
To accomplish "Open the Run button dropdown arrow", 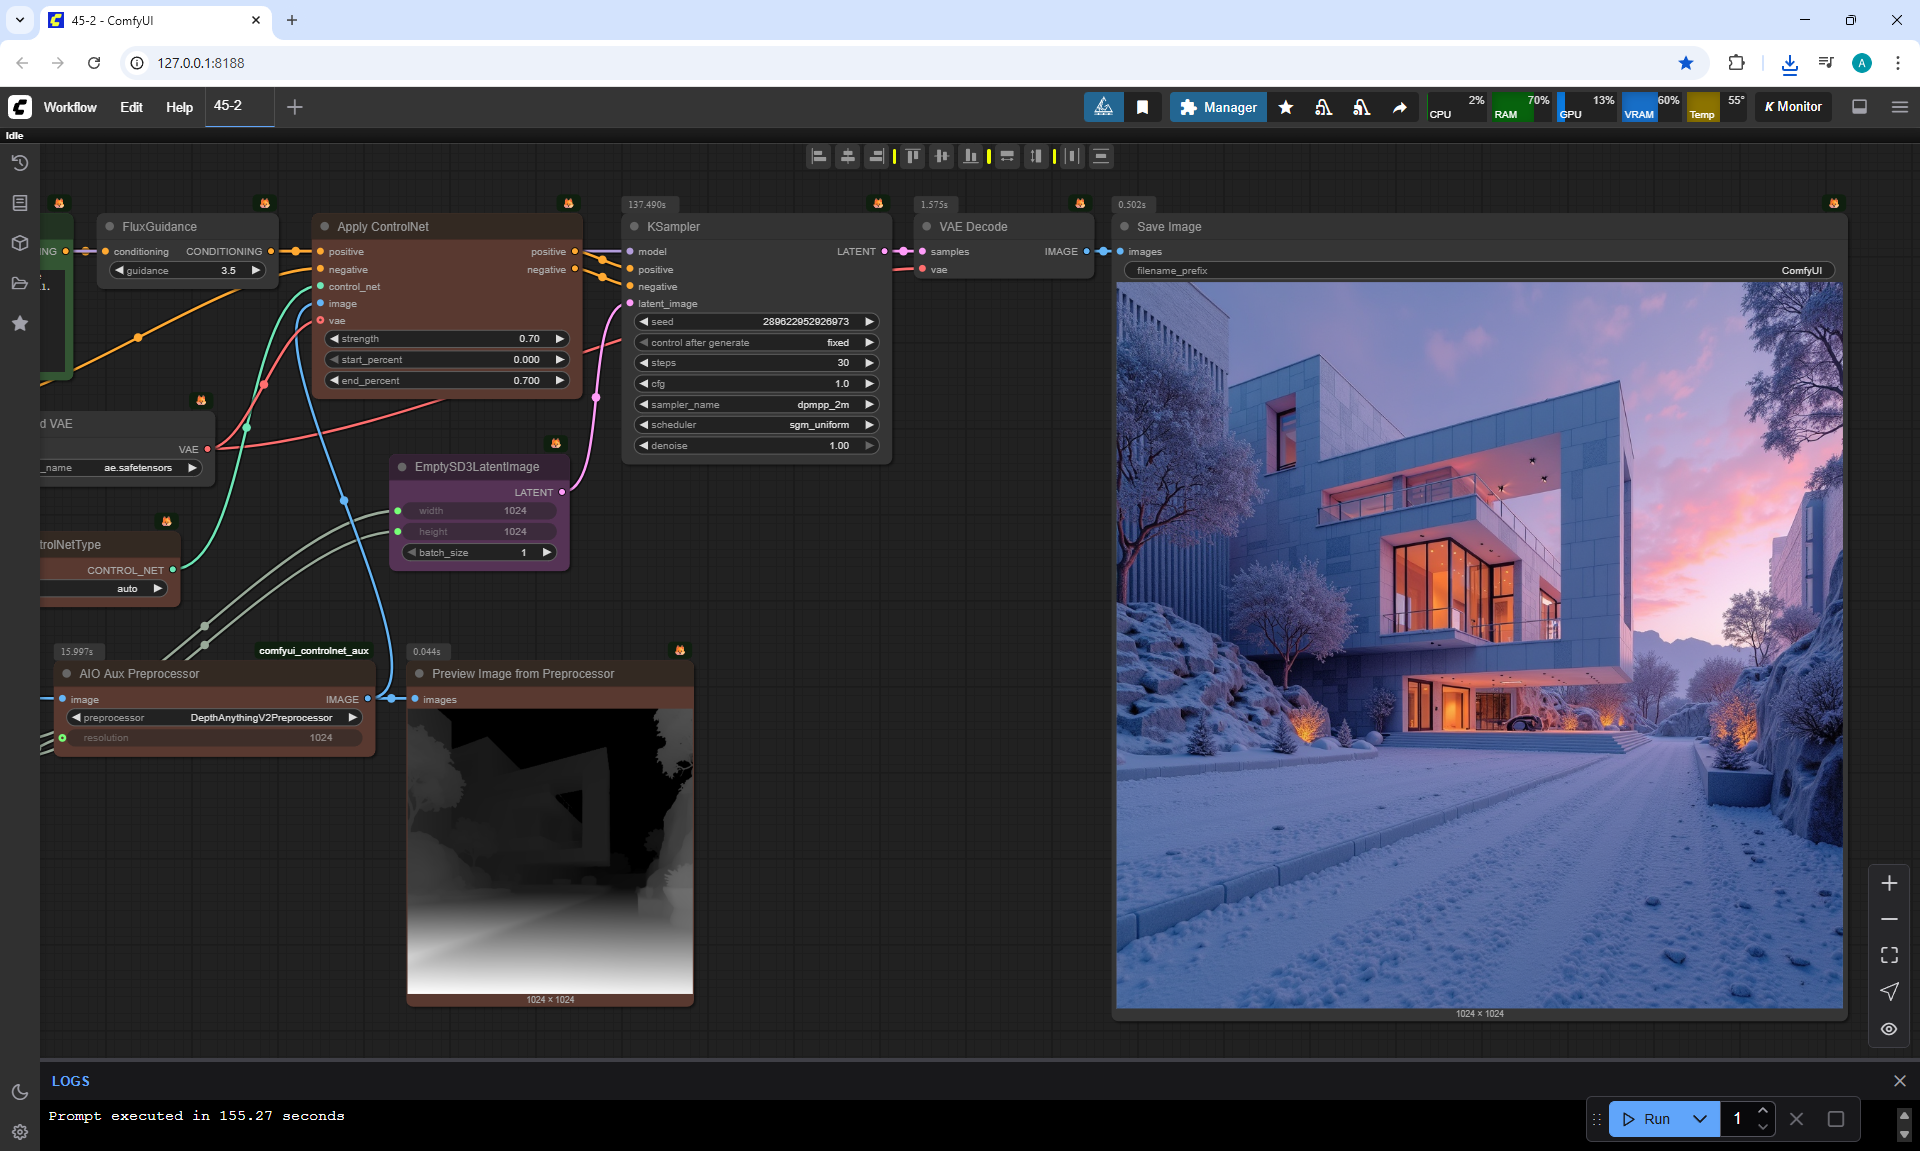I will 1700,1119.
